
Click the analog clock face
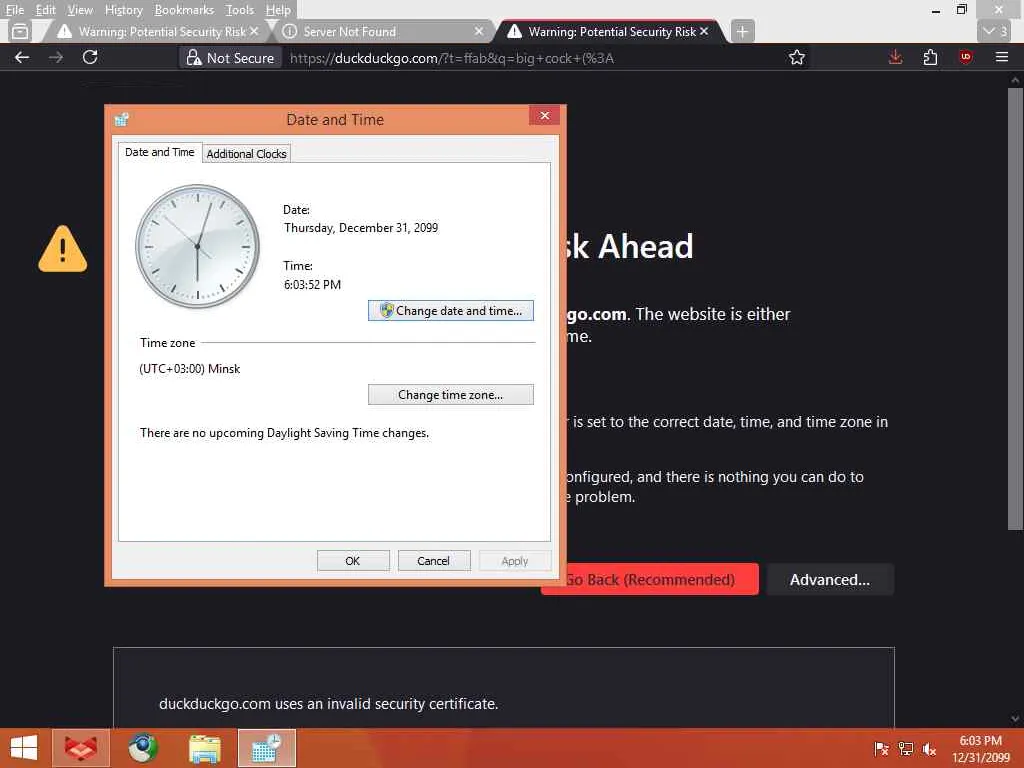(197, 247)
